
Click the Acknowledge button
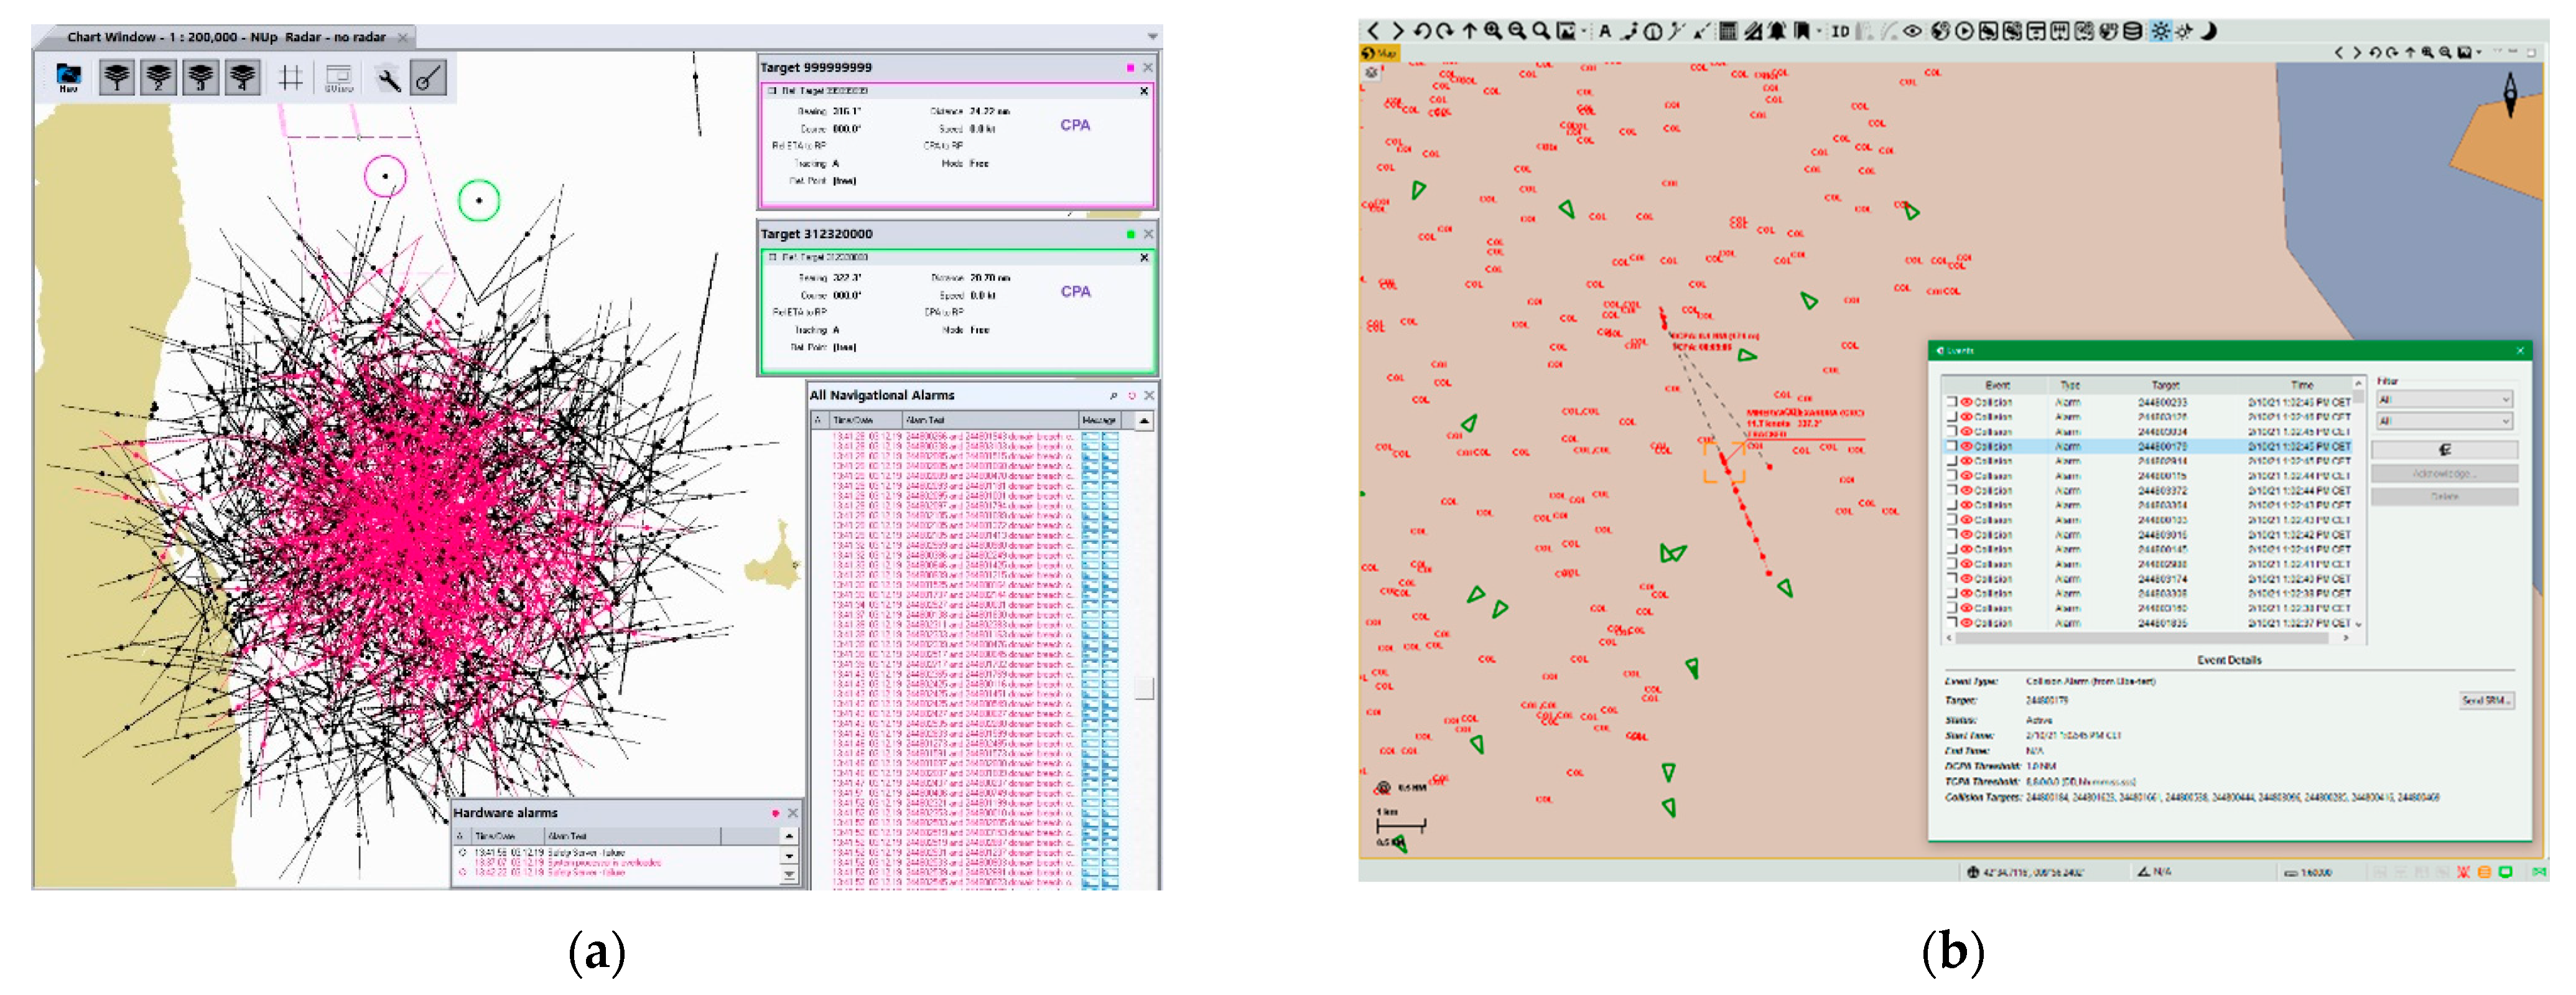tap(2445, 474)
